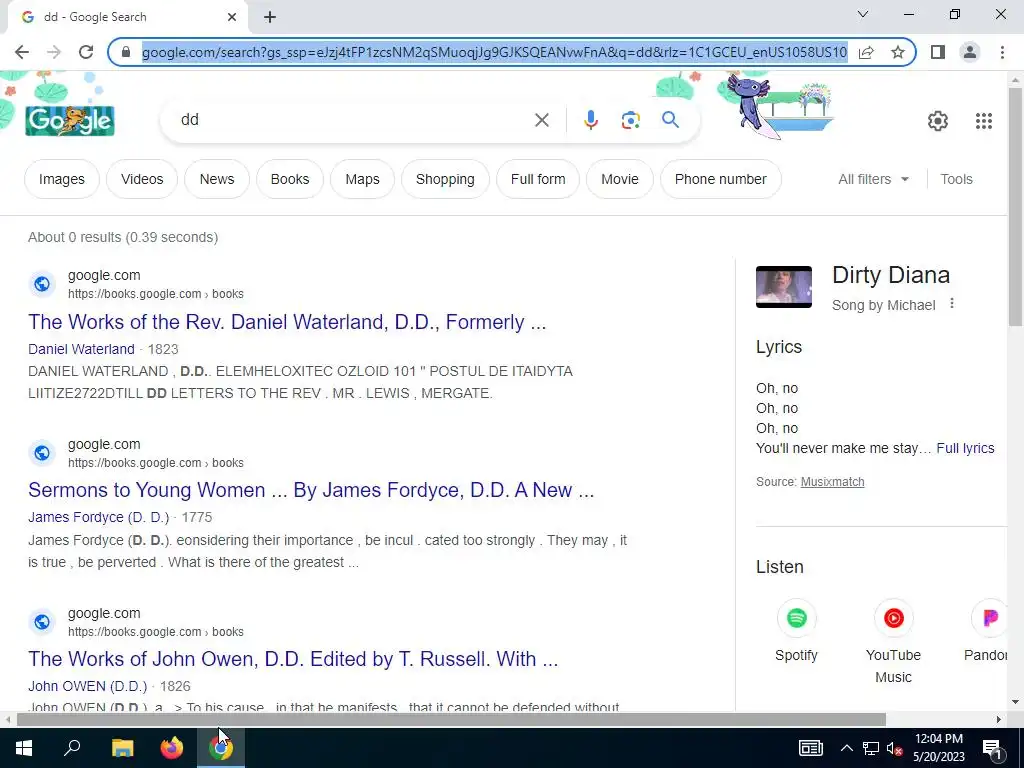Viewport: 1024px width, 768px height.
Task: Search by image with Google Lens icon
Action: click(x=630, y=120)
